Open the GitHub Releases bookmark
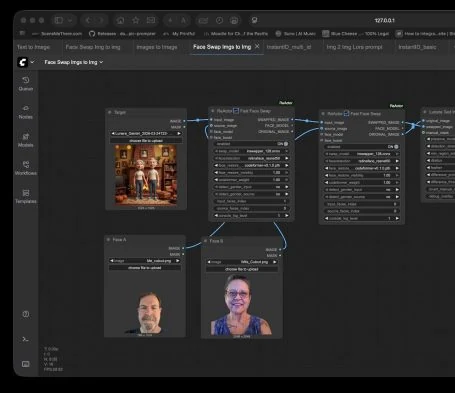 [122, 34]
